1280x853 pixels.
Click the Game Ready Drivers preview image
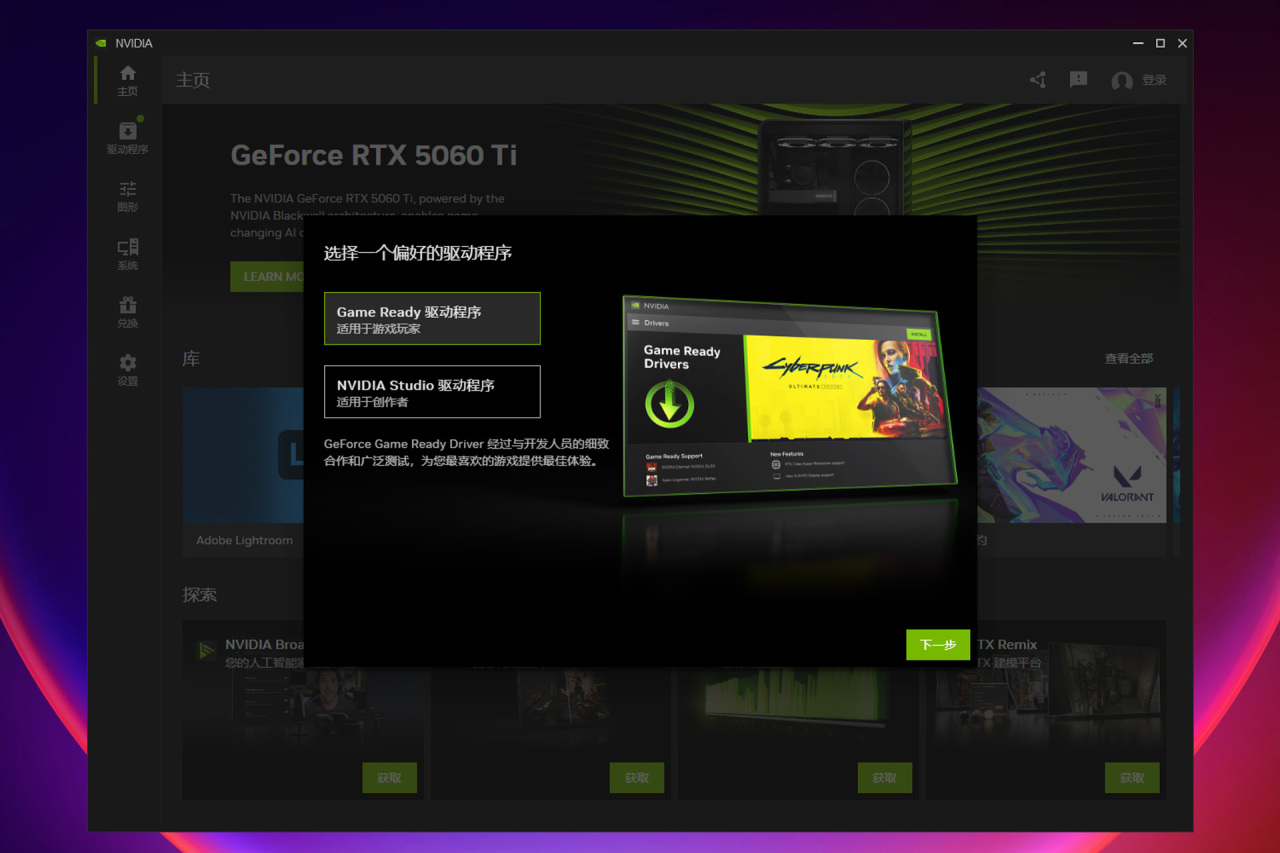click(788, 396)
